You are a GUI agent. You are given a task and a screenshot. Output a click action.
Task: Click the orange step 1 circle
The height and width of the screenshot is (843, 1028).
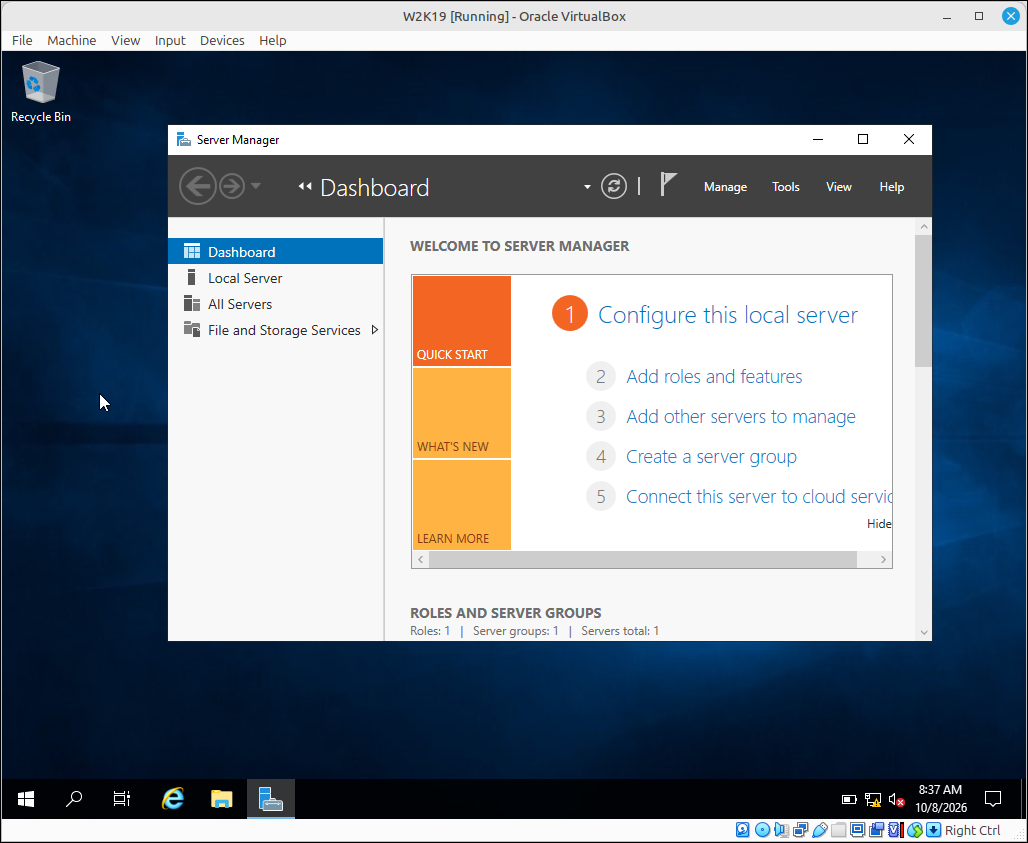point(570,313)
